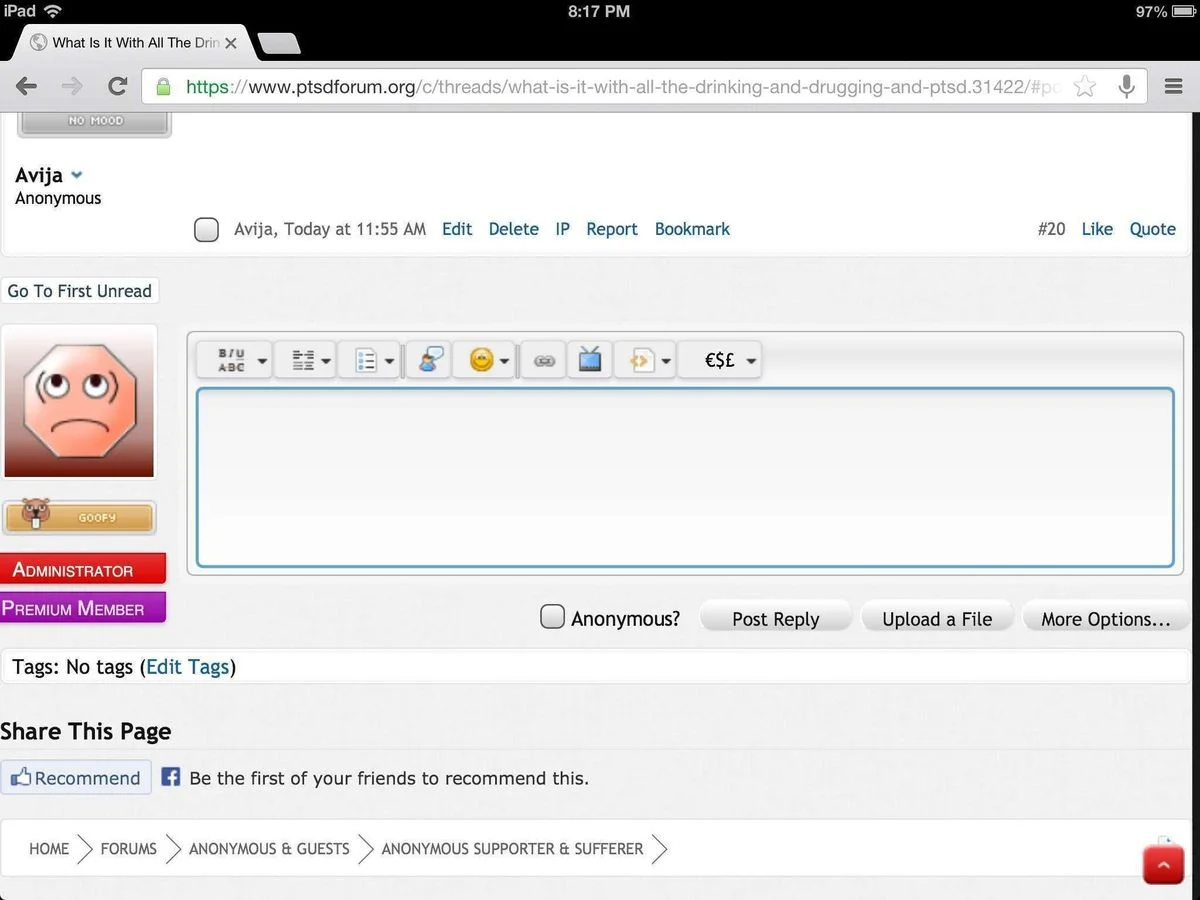Image resolution: width=1200 pixels, height=900 pixels.
Task: Click the red scroll-to-top button
Action: pyautogui.click(x=1163, y=864)
